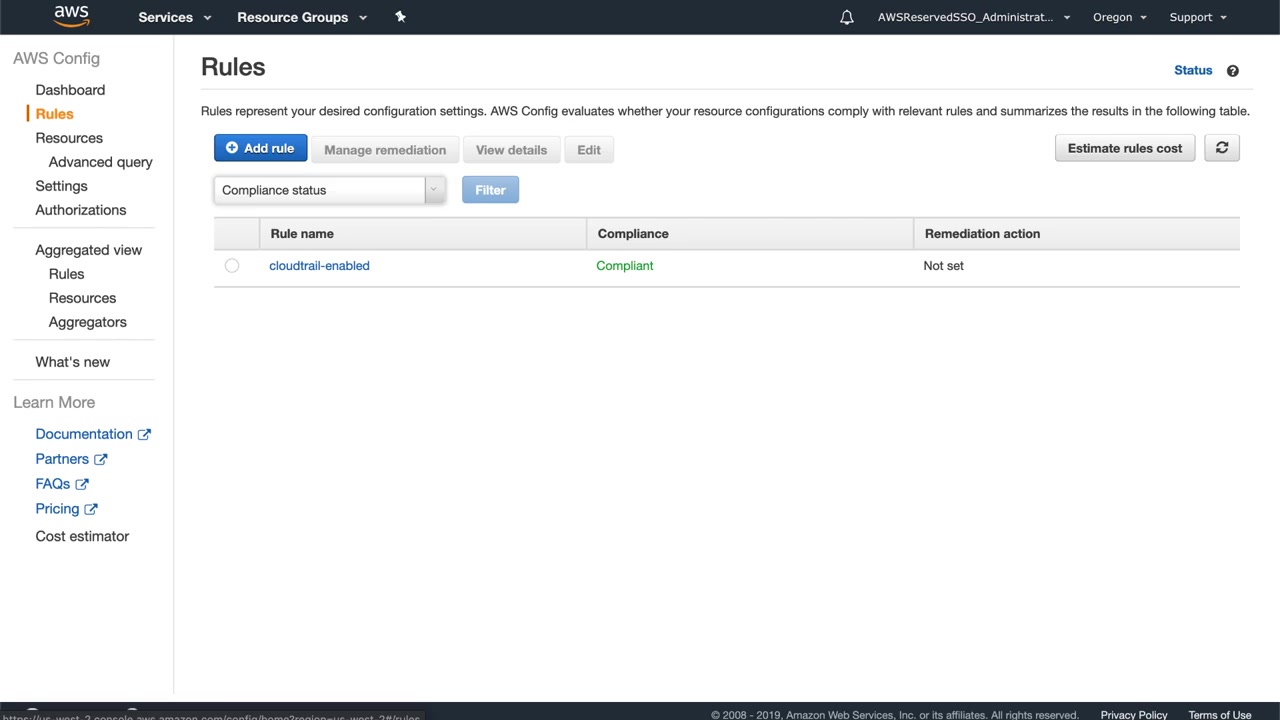Click external link icon beside Partners

(100, 459)
